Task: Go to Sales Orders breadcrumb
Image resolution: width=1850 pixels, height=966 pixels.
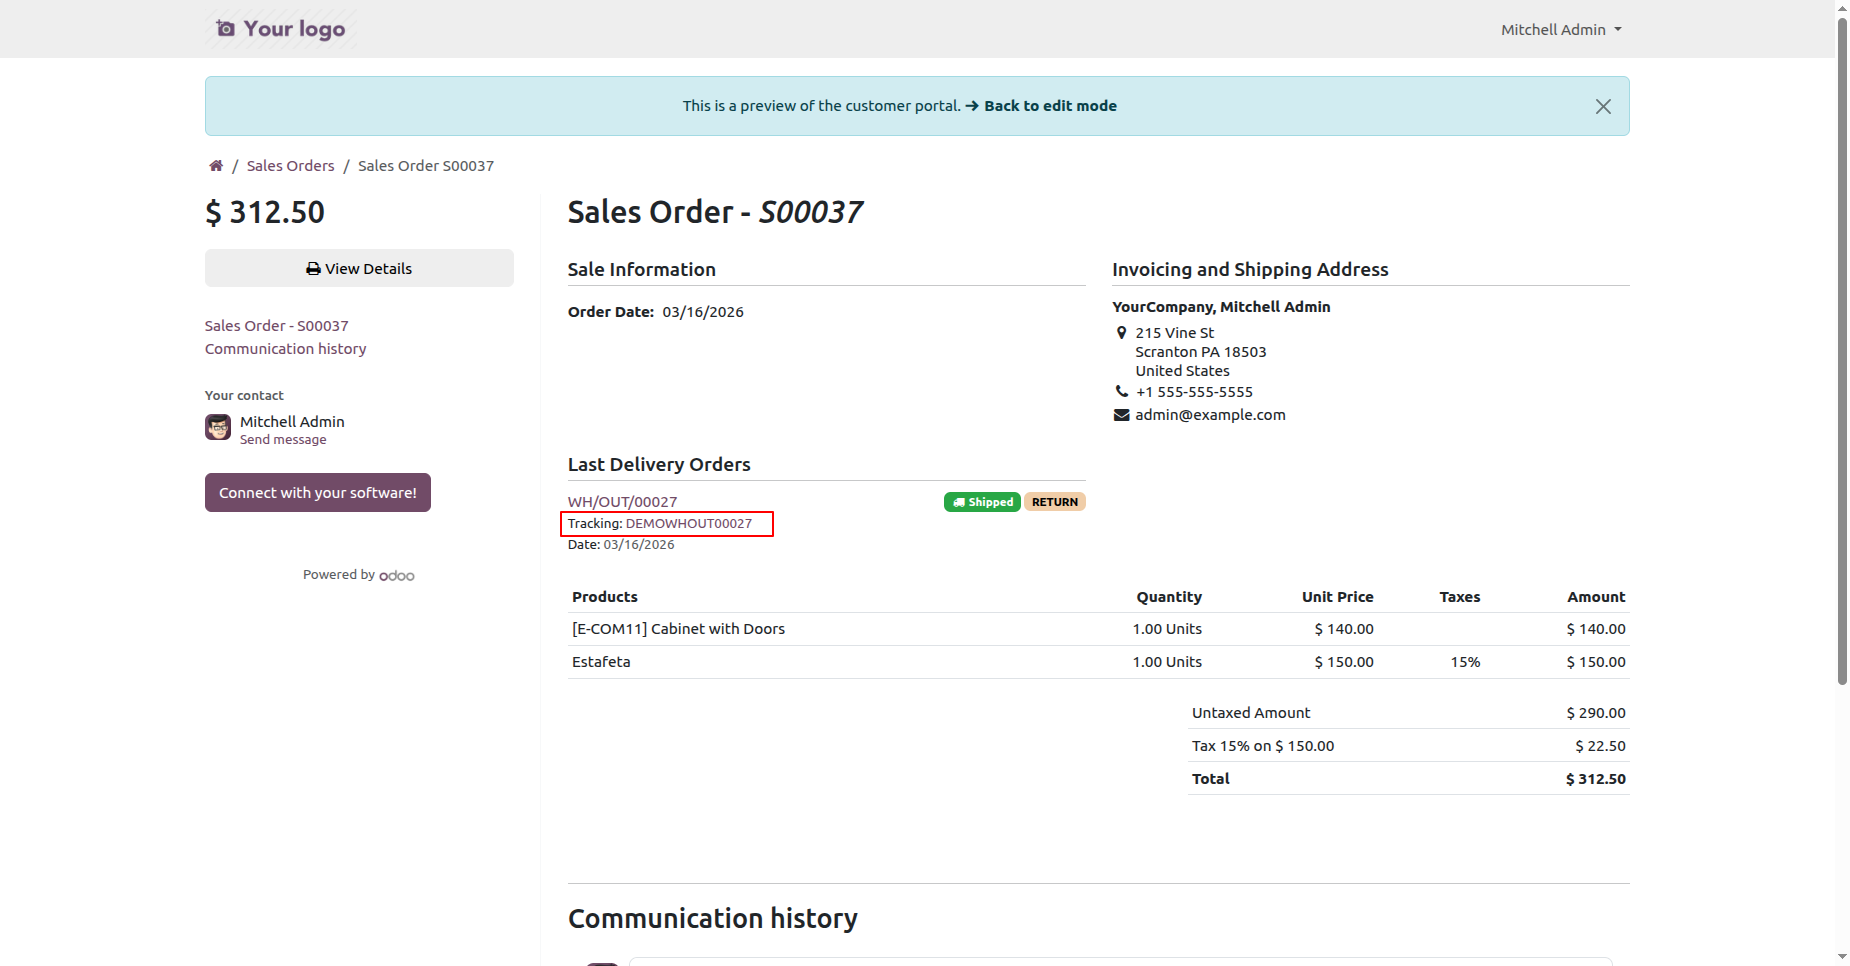Action: pyautogui.click(x=290, y=166)
